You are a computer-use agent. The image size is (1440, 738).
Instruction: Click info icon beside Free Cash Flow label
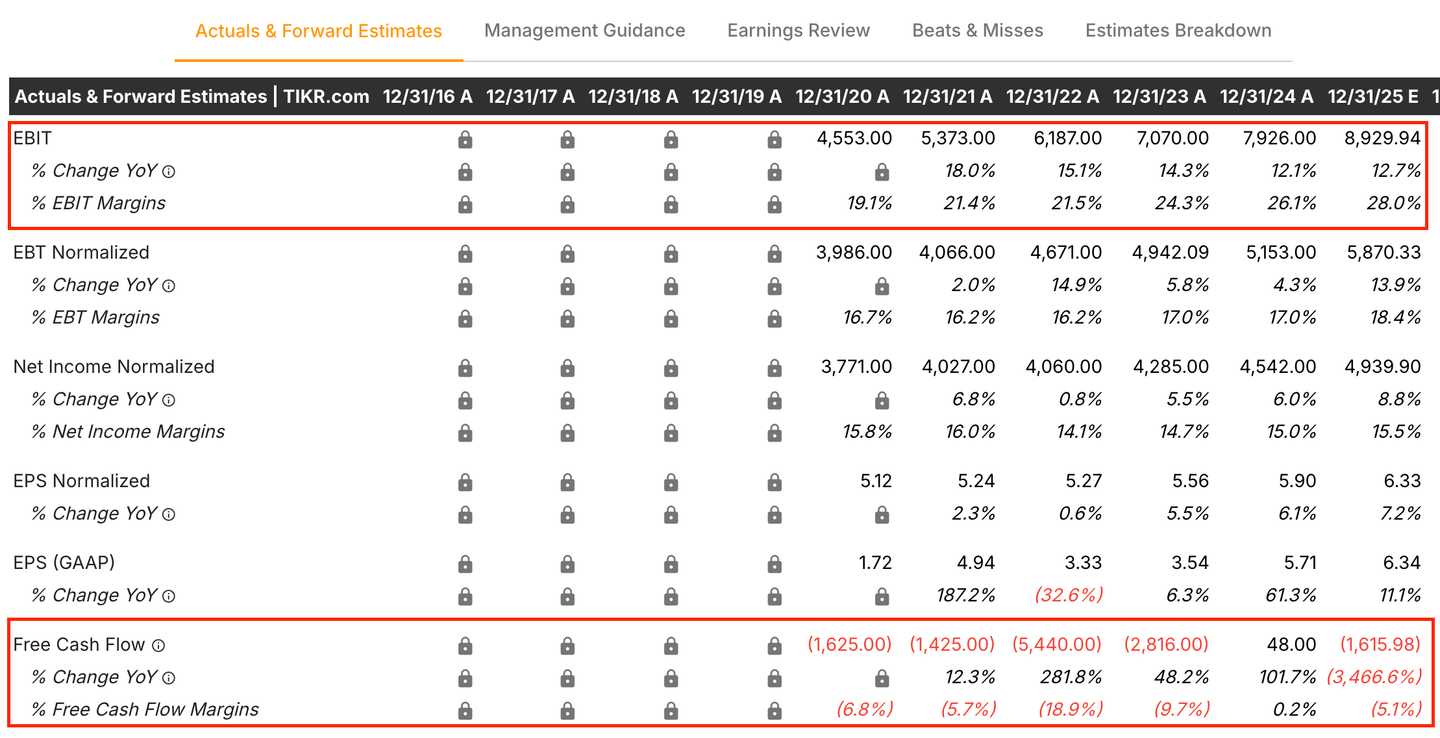tap(158, 646)
